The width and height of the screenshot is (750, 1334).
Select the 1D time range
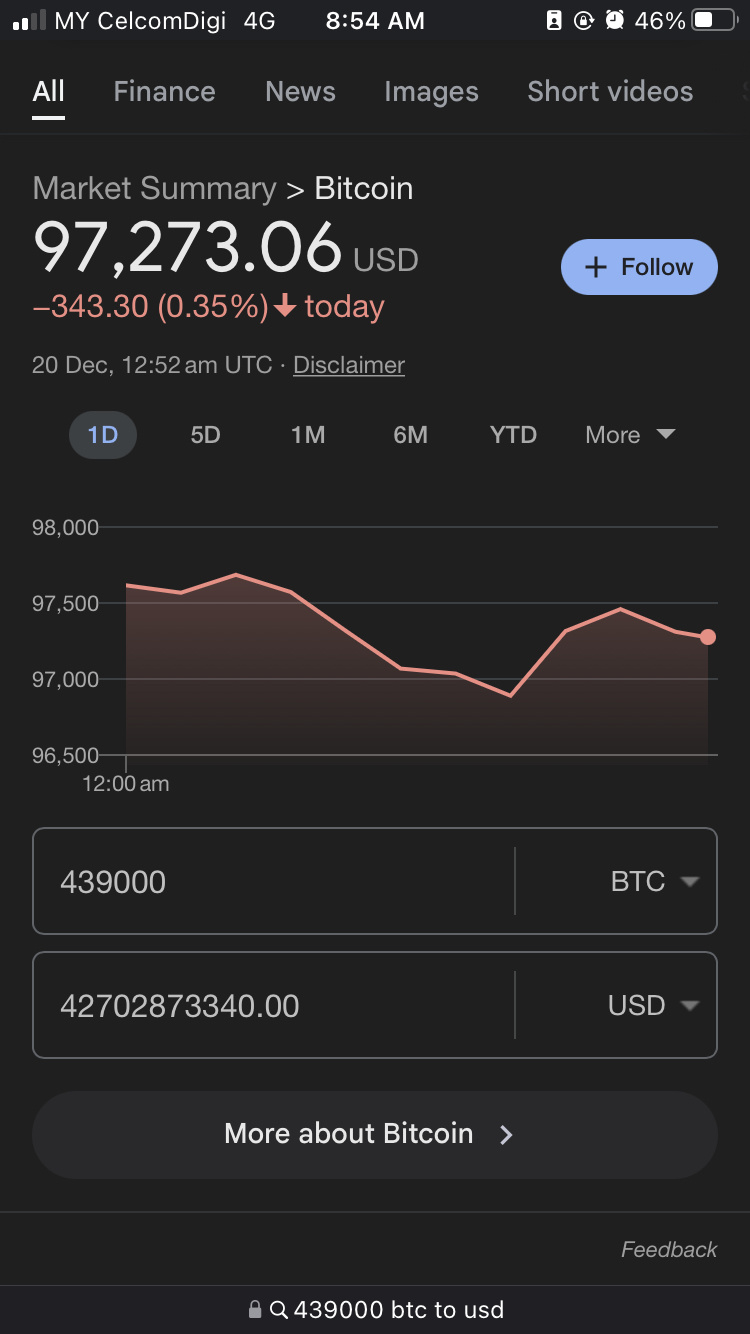[x=103, y=435]
